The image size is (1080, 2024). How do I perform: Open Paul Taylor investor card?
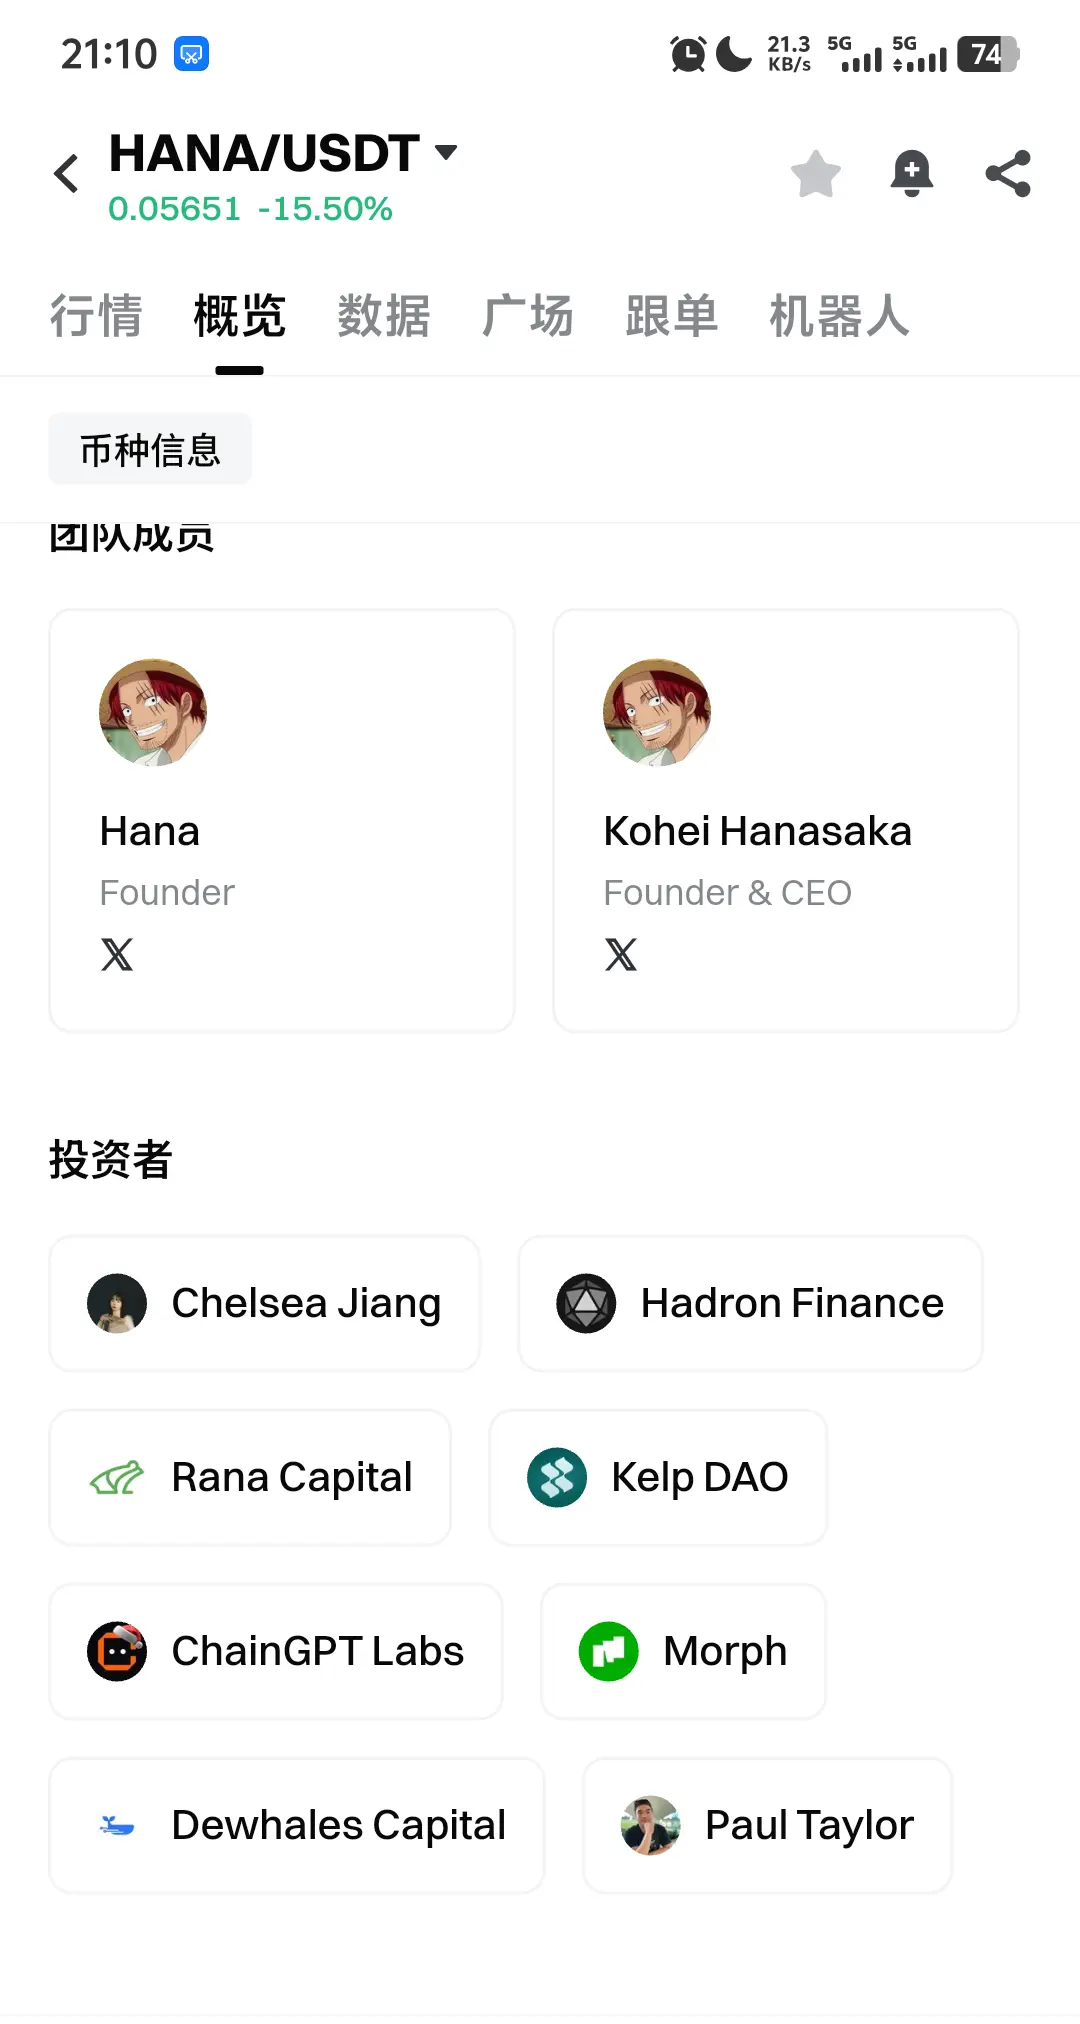click(x=767, y=1825)
